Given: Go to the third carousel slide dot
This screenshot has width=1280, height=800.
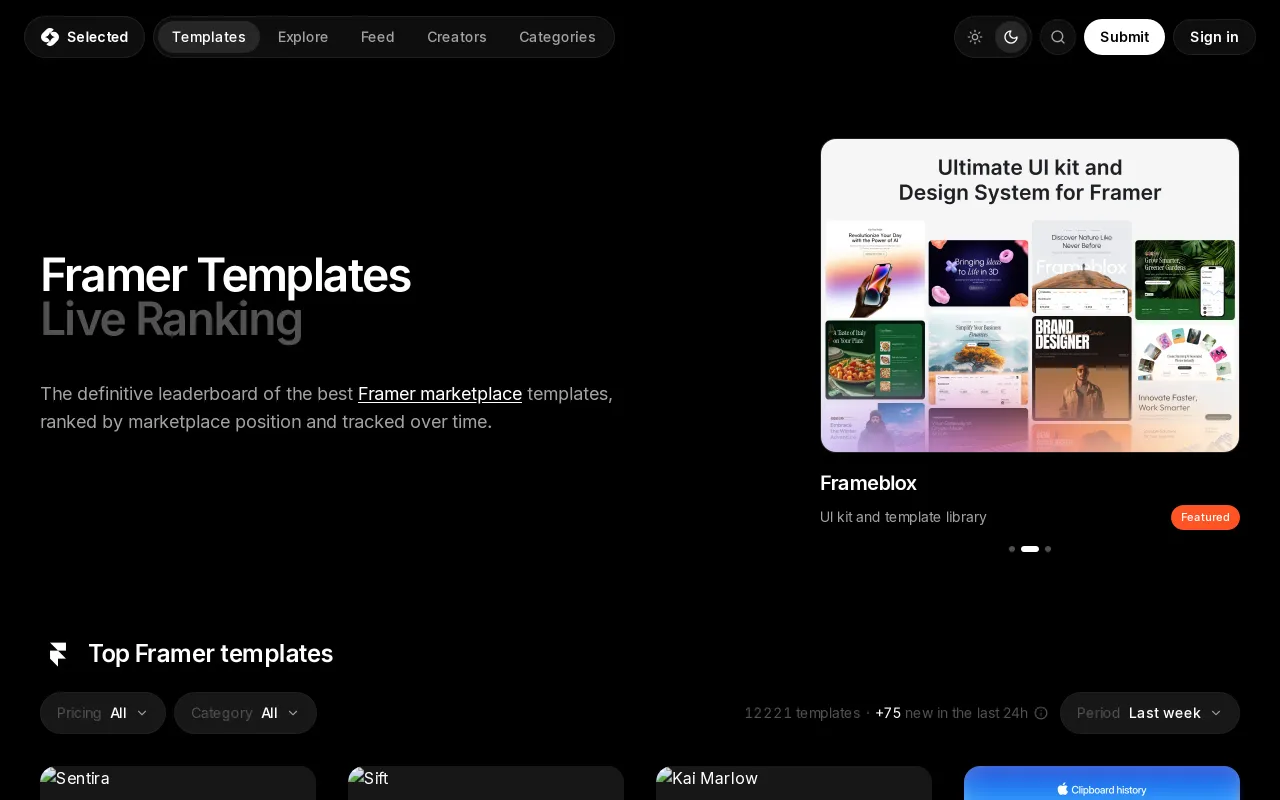Looking at the screenshot, I should click(x=1048, y=549).
